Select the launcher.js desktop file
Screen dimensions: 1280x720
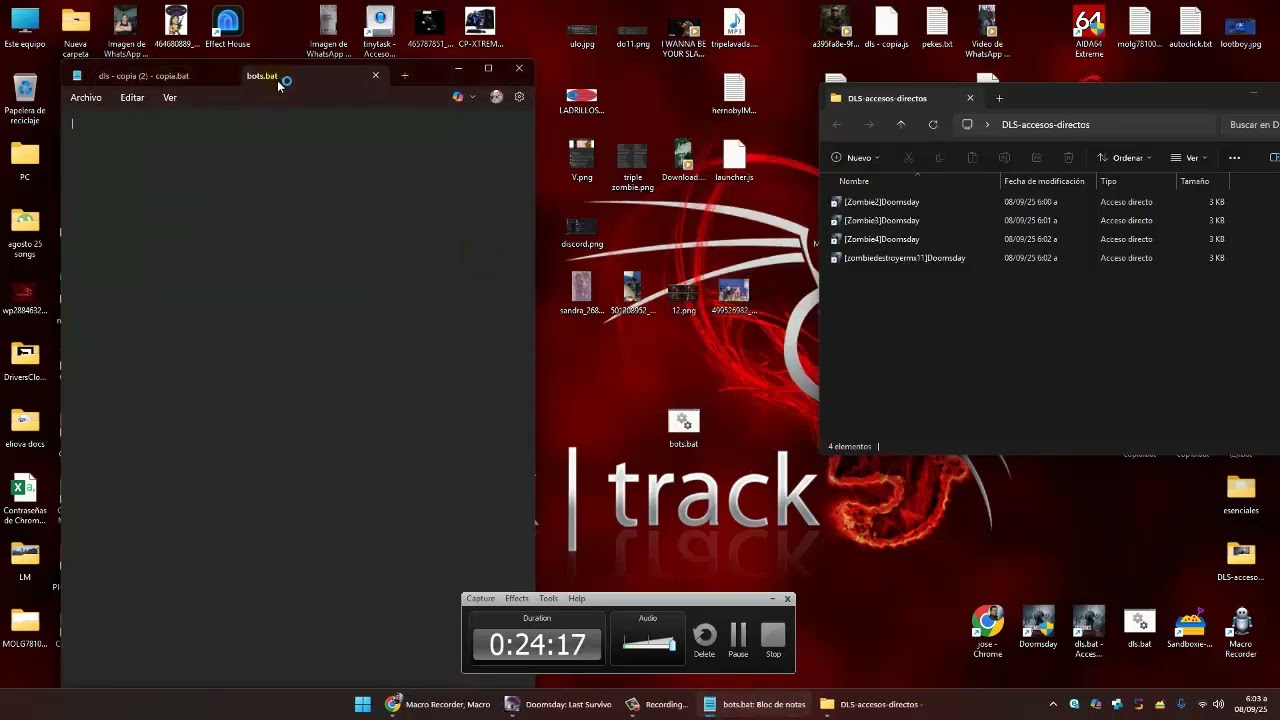click(734, 160)
